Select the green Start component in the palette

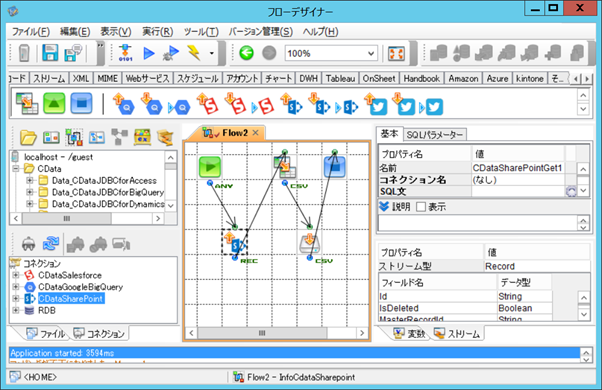pyautogui.click(x=54, y=103)
